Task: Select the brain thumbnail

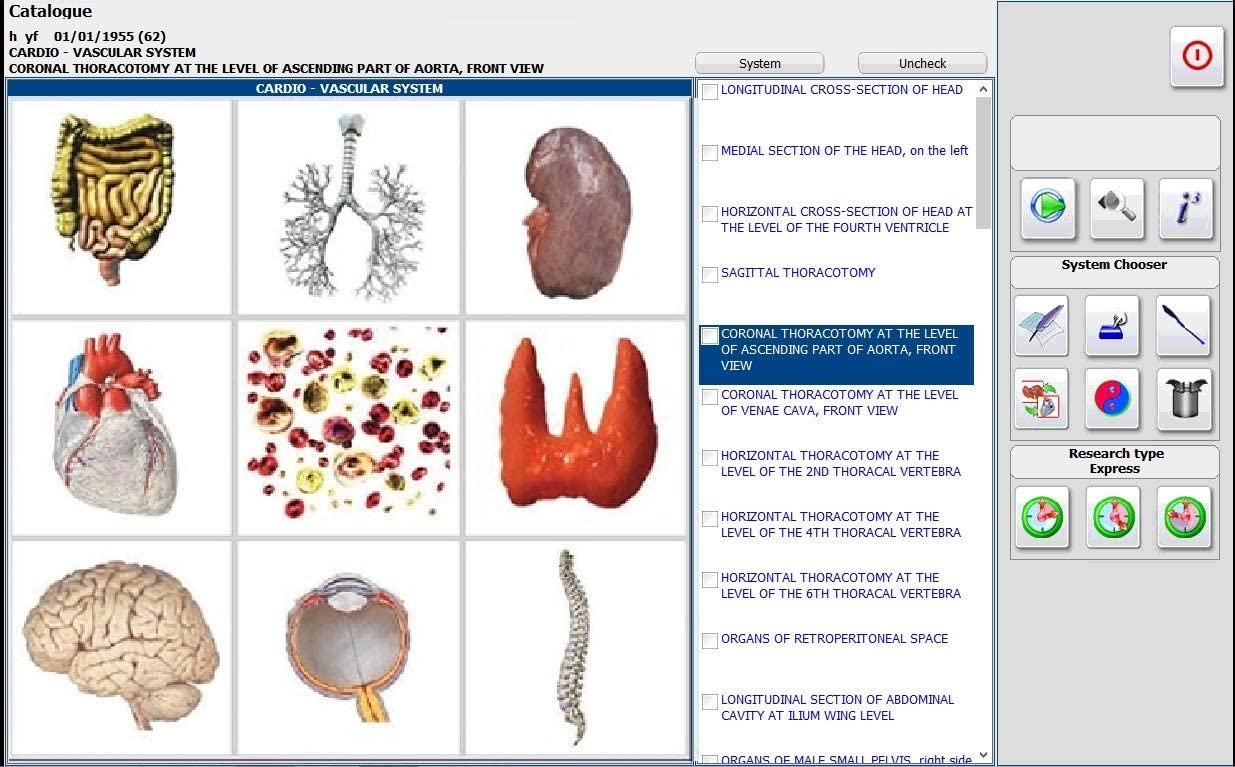Action: [x=121, y=648]
